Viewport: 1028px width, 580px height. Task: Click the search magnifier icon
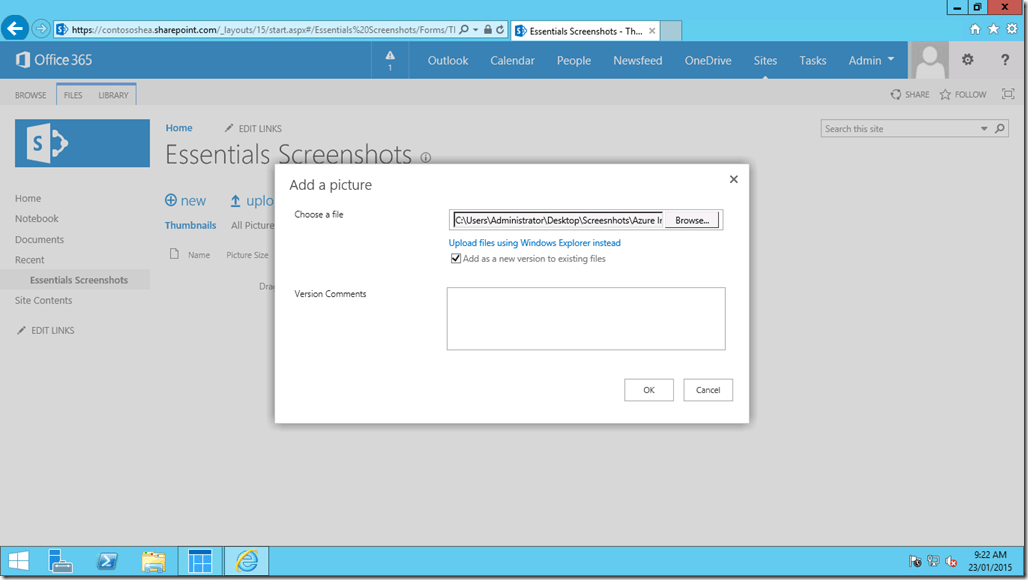click(x=1000, y=128)
